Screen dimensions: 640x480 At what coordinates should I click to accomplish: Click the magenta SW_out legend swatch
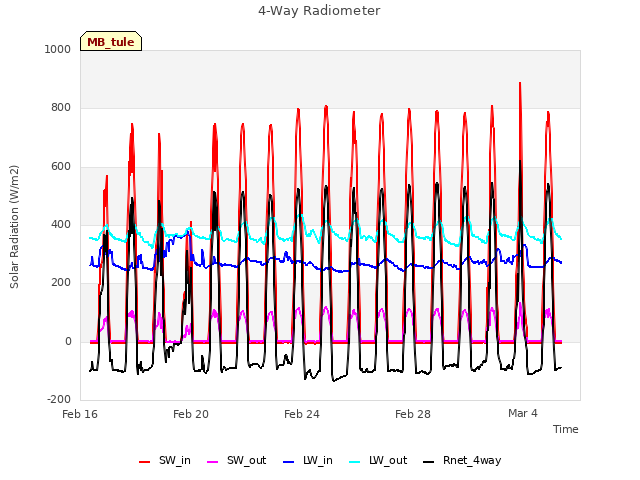click(213, 462)
